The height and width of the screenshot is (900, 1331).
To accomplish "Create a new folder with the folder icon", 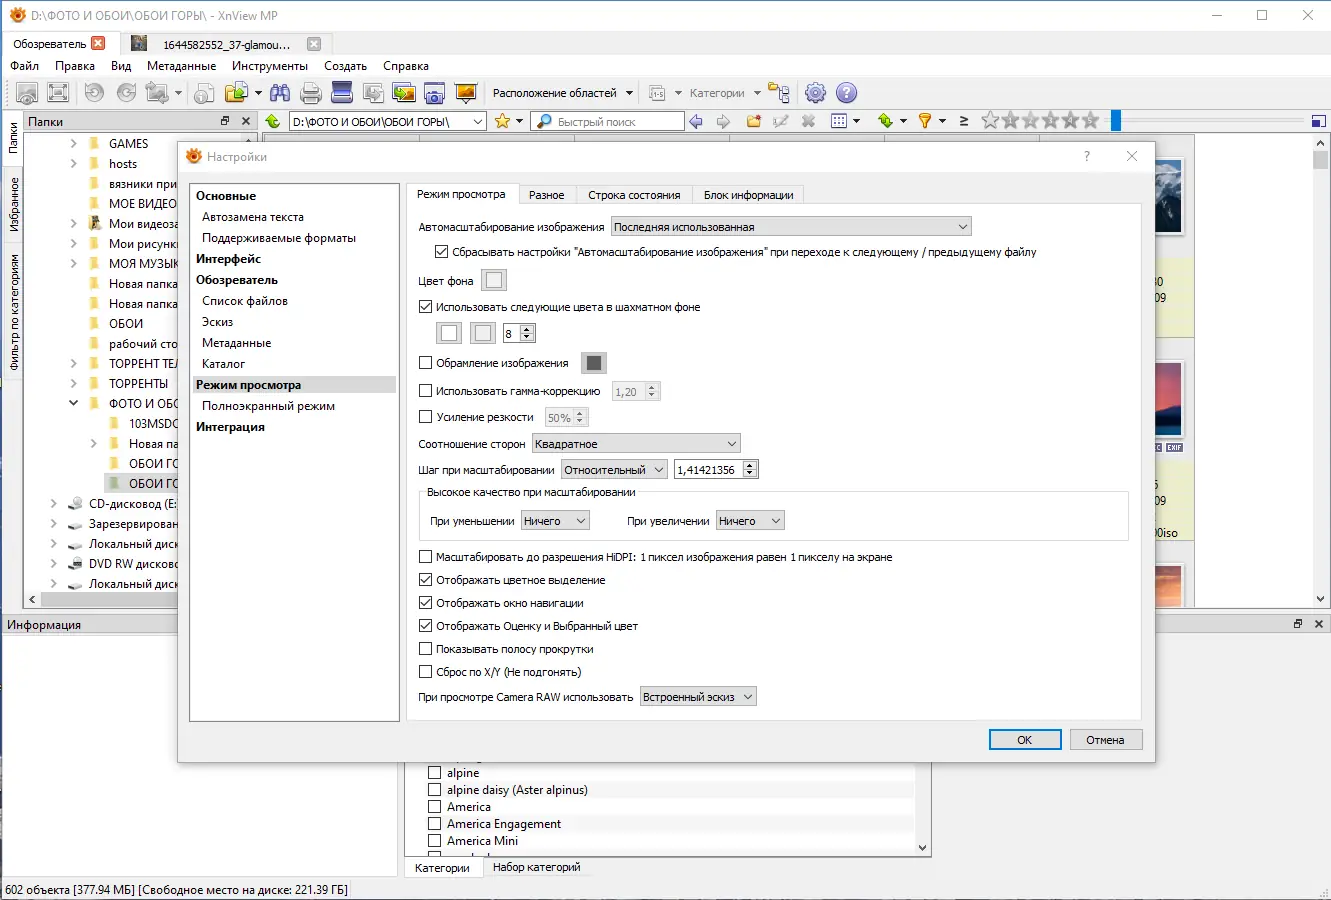I will tap(754, 121).
